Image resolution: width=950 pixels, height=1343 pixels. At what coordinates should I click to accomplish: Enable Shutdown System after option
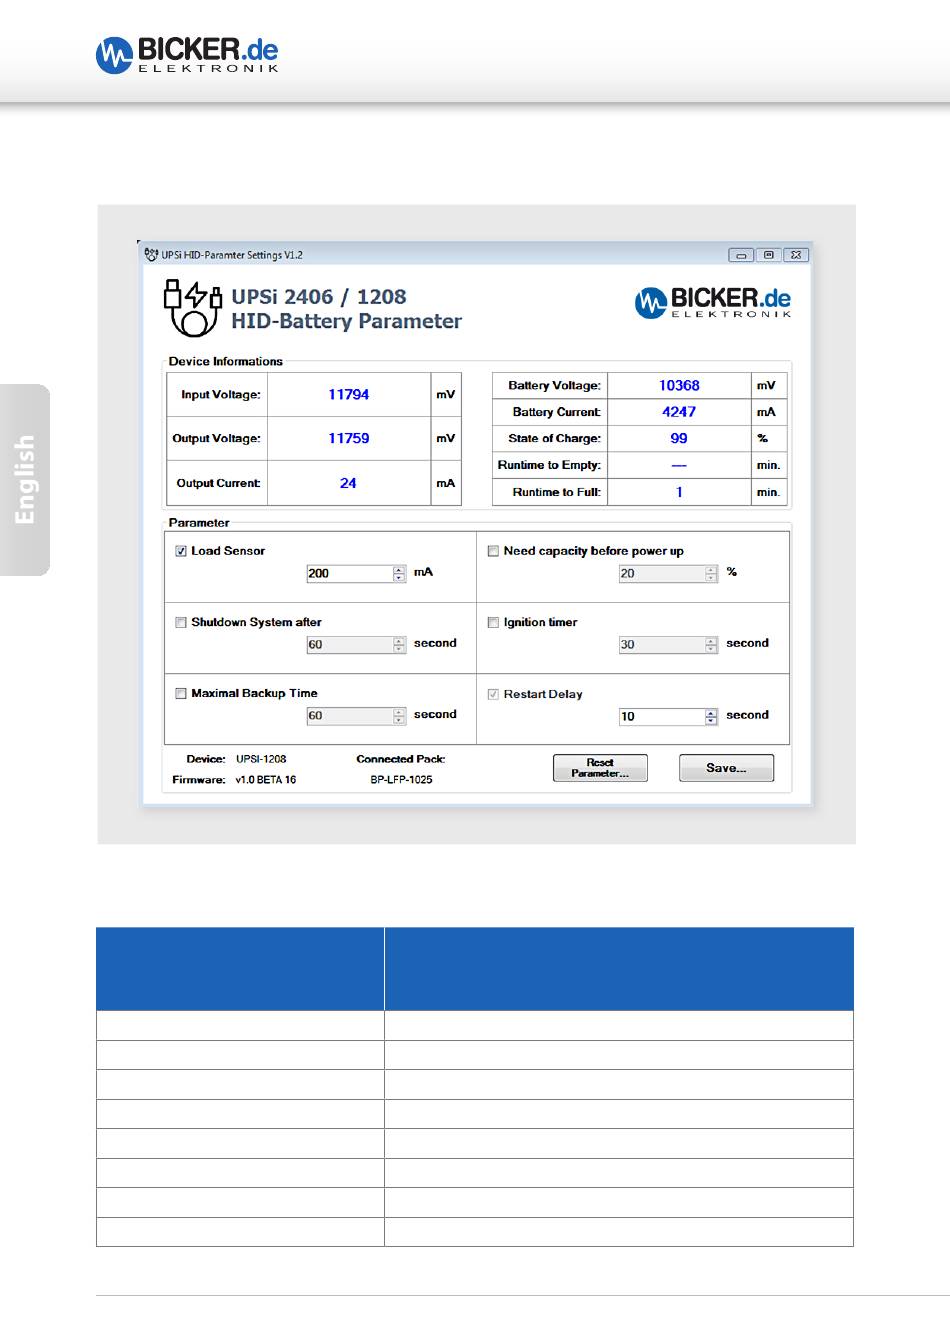click(181, 622)
